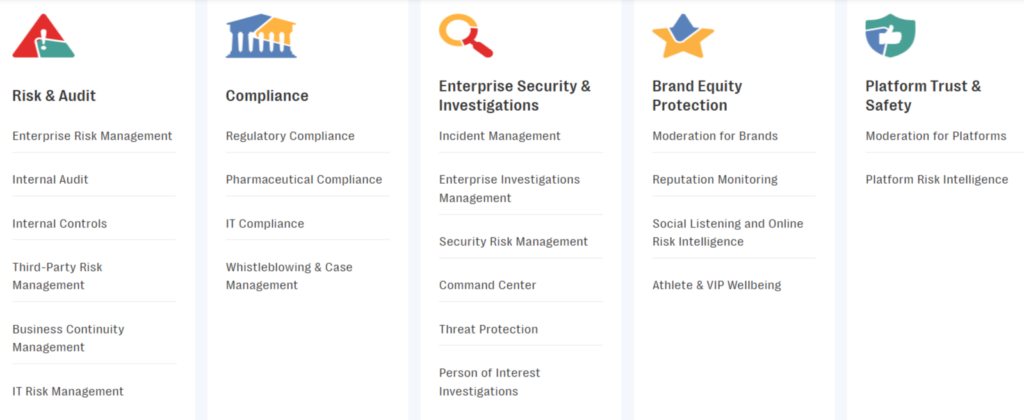Click the Brand Equity Protection star icon

point(683,37)
